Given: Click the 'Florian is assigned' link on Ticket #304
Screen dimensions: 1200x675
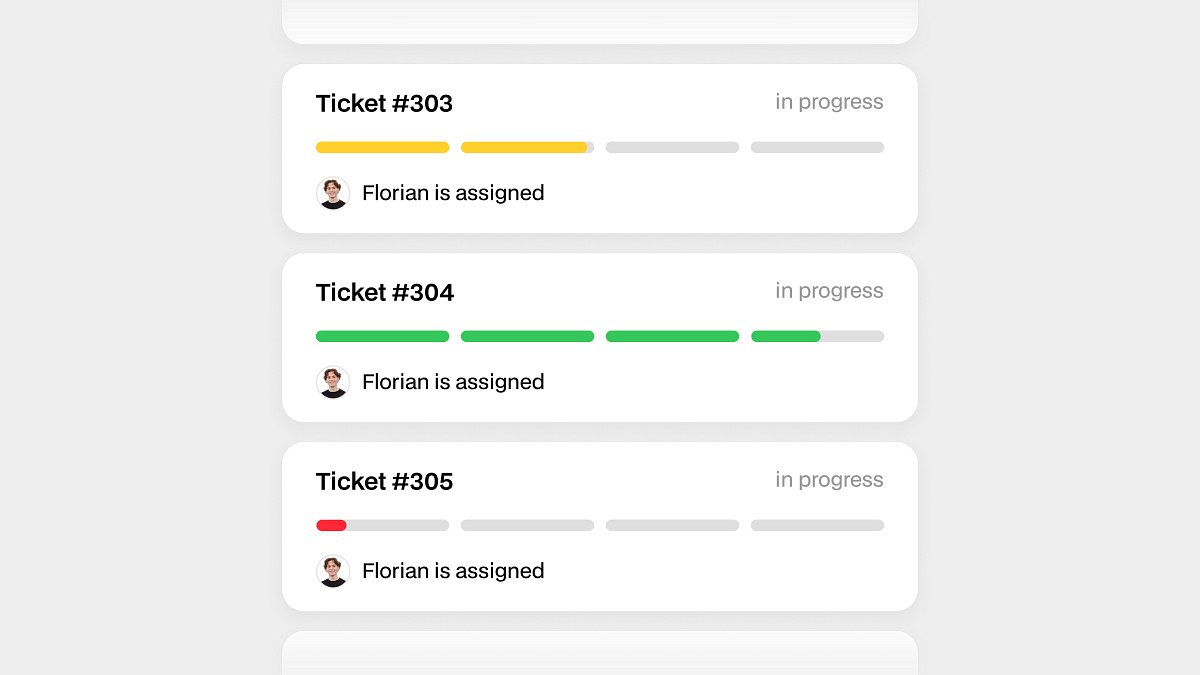Looking at the screenshot, I should (x=453, y=382).
